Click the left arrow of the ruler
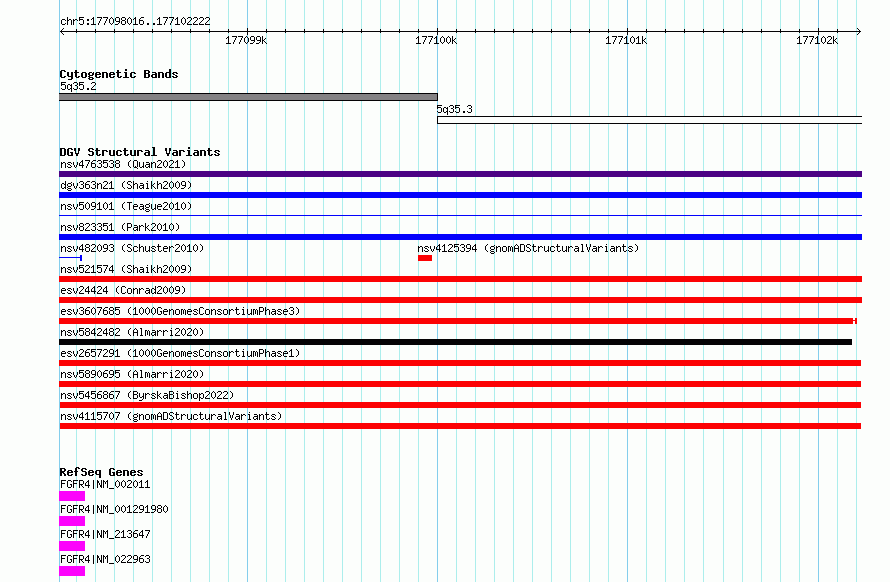The height and width of the screenshot is (582, 890). (62, 31)
